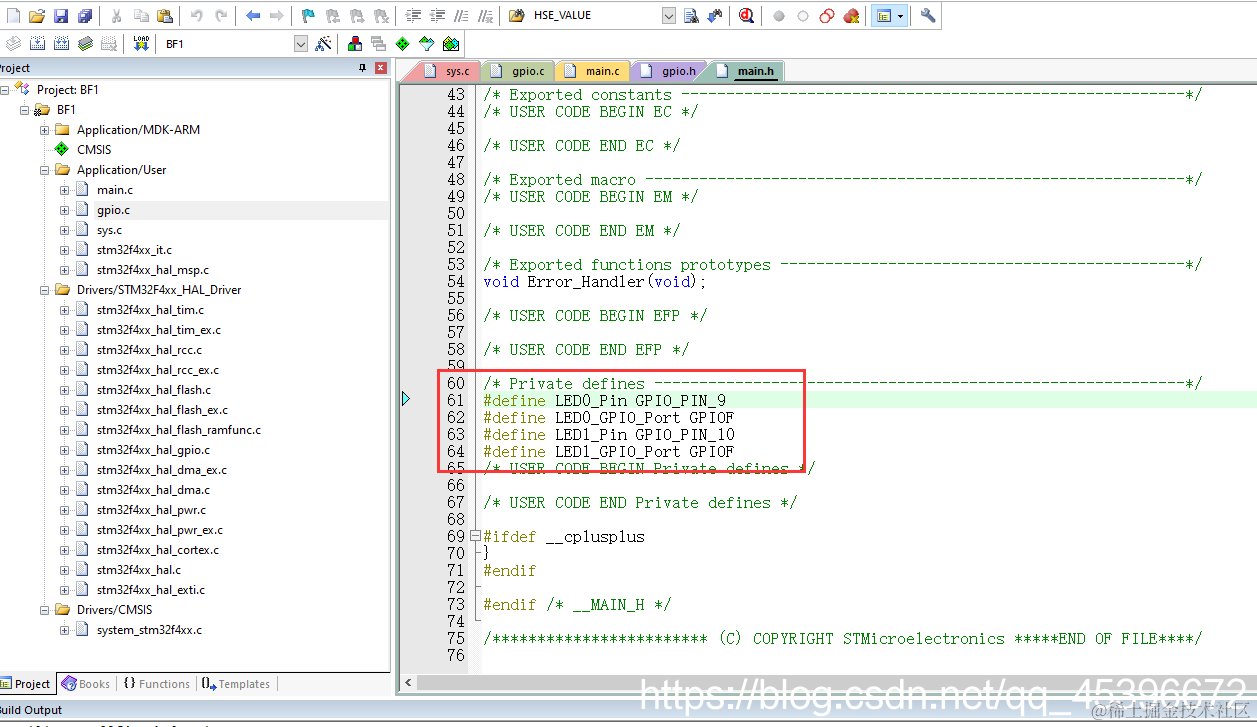This screenshot has width=1257, height=727.
Task: Save the current file
Action: [x=61, y=16]
